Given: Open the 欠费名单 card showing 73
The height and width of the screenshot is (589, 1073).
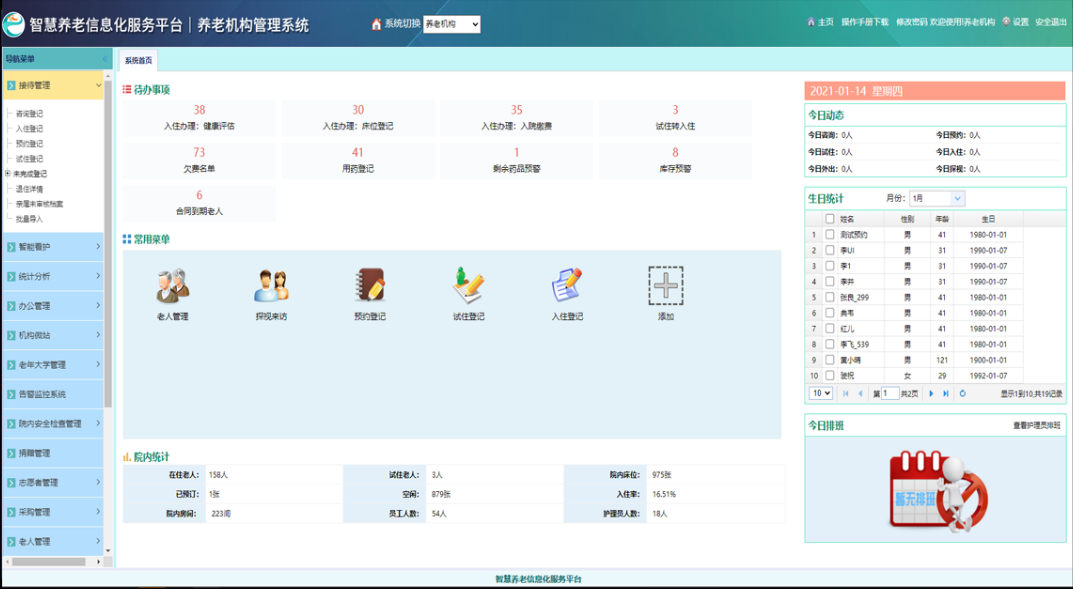Looking at the screenshot, I should [199, 161].
